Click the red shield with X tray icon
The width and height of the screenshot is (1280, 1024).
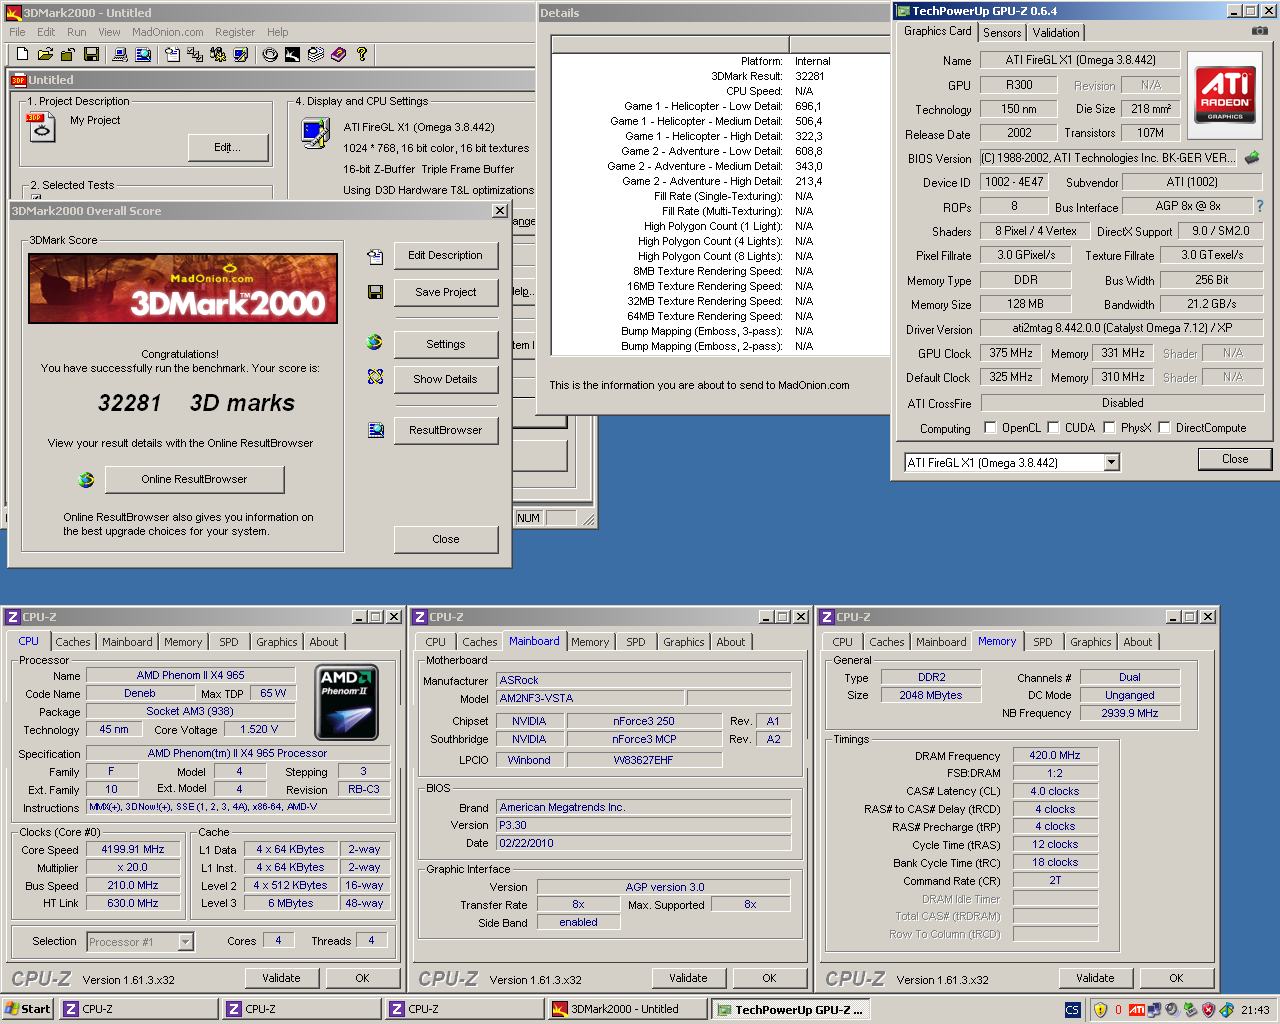coord(1208,1009)
